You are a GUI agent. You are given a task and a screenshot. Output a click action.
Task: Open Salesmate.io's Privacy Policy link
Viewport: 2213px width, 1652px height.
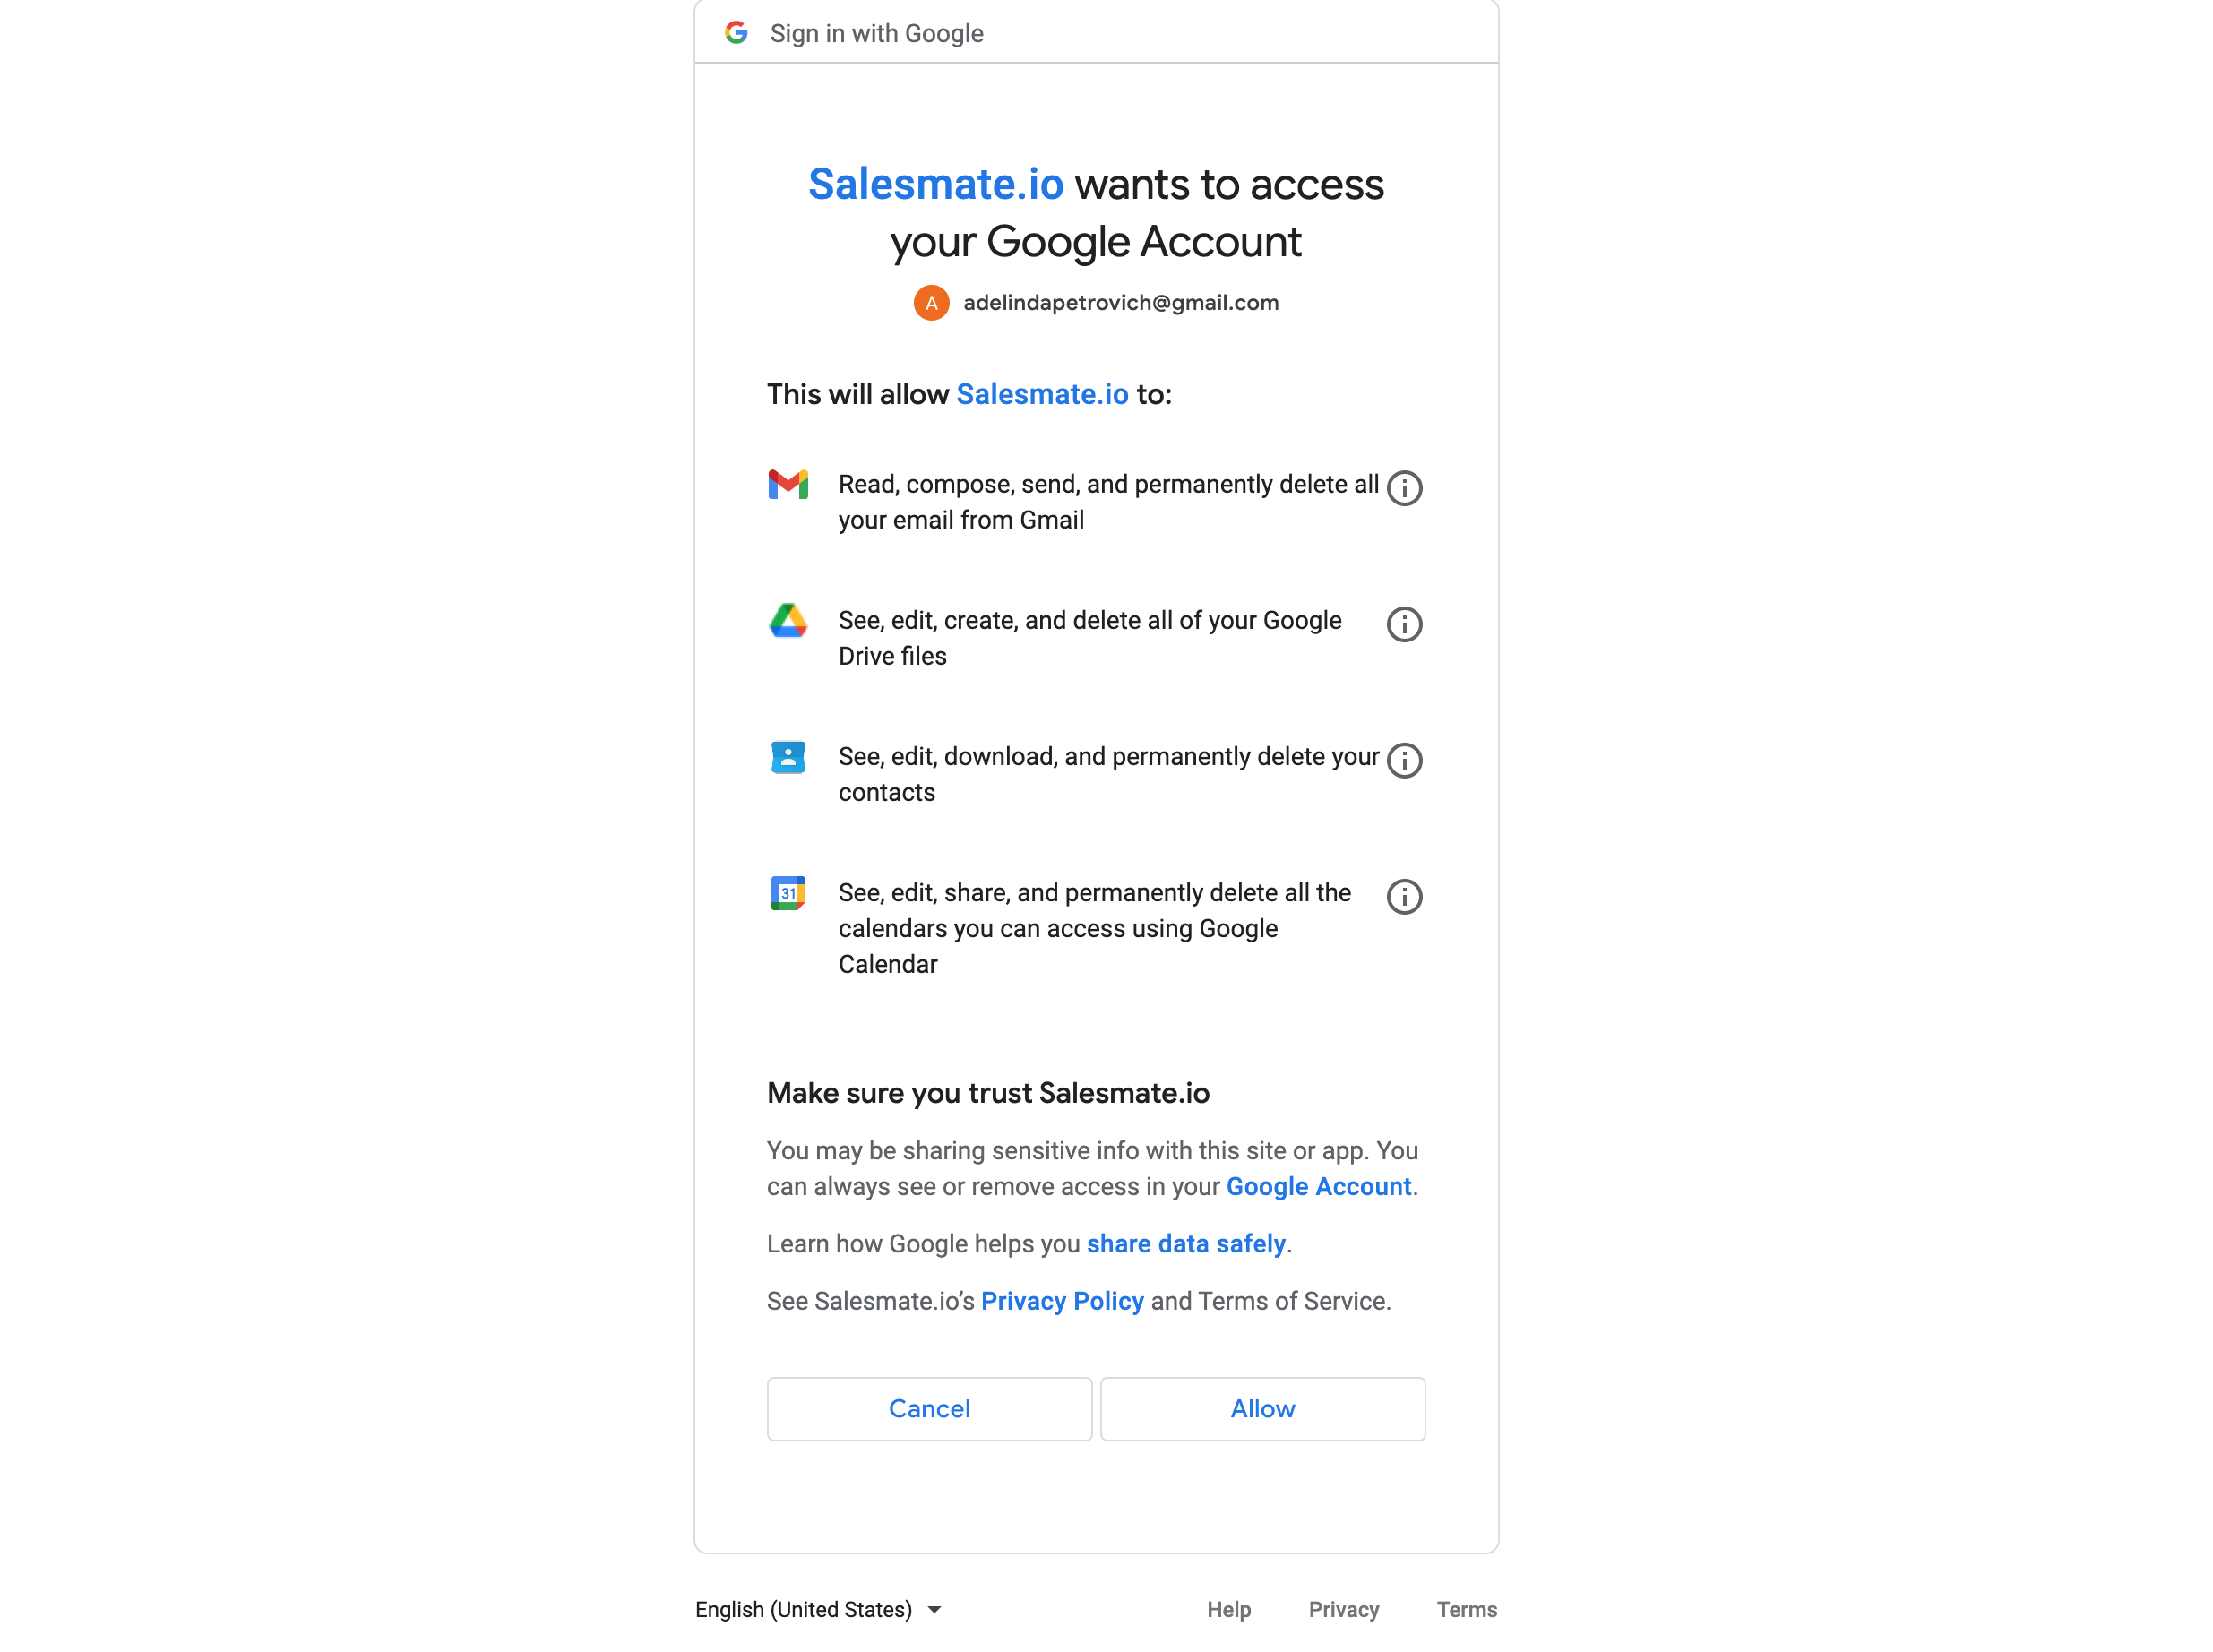(1061, 1300)
